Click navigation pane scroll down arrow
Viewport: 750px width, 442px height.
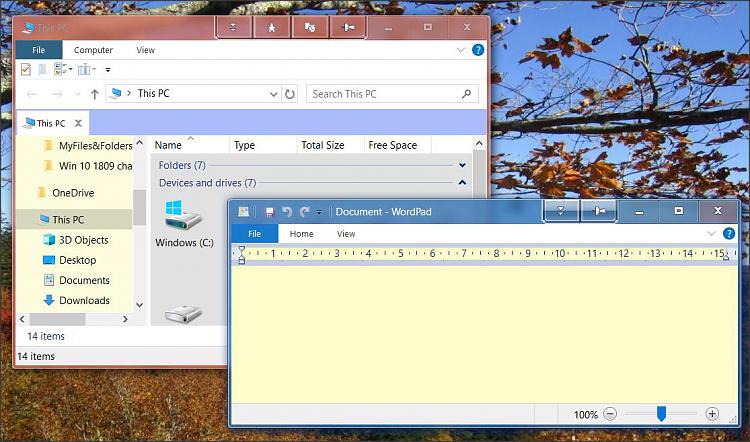pyautogui.click(x=140, y=304)
